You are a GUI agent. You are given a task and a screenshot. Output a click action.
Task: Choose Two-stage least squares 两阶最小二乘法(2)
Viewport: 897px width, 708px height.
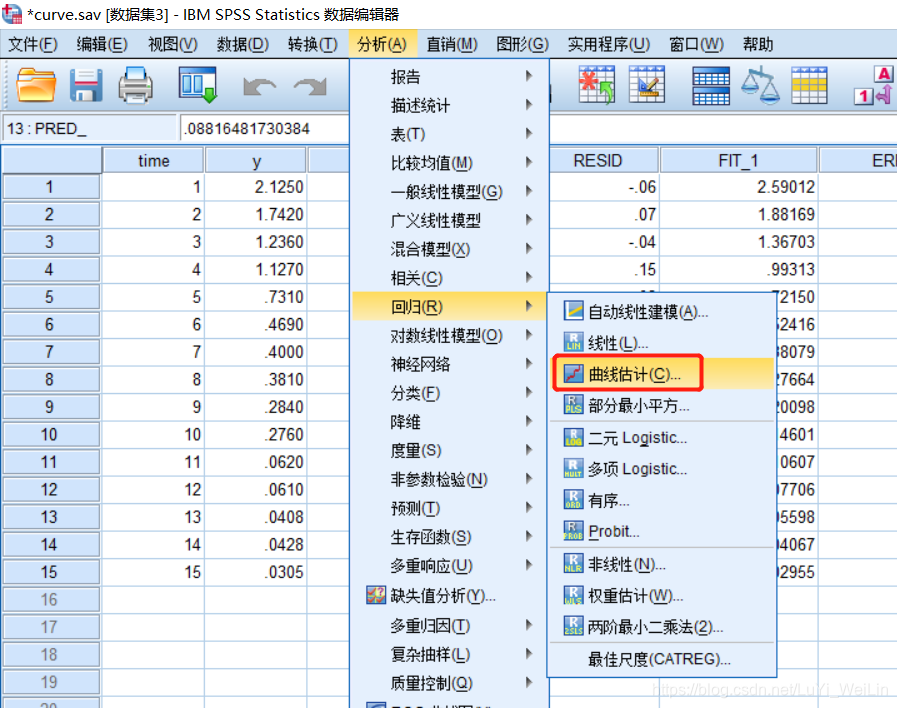coord(662,627)
